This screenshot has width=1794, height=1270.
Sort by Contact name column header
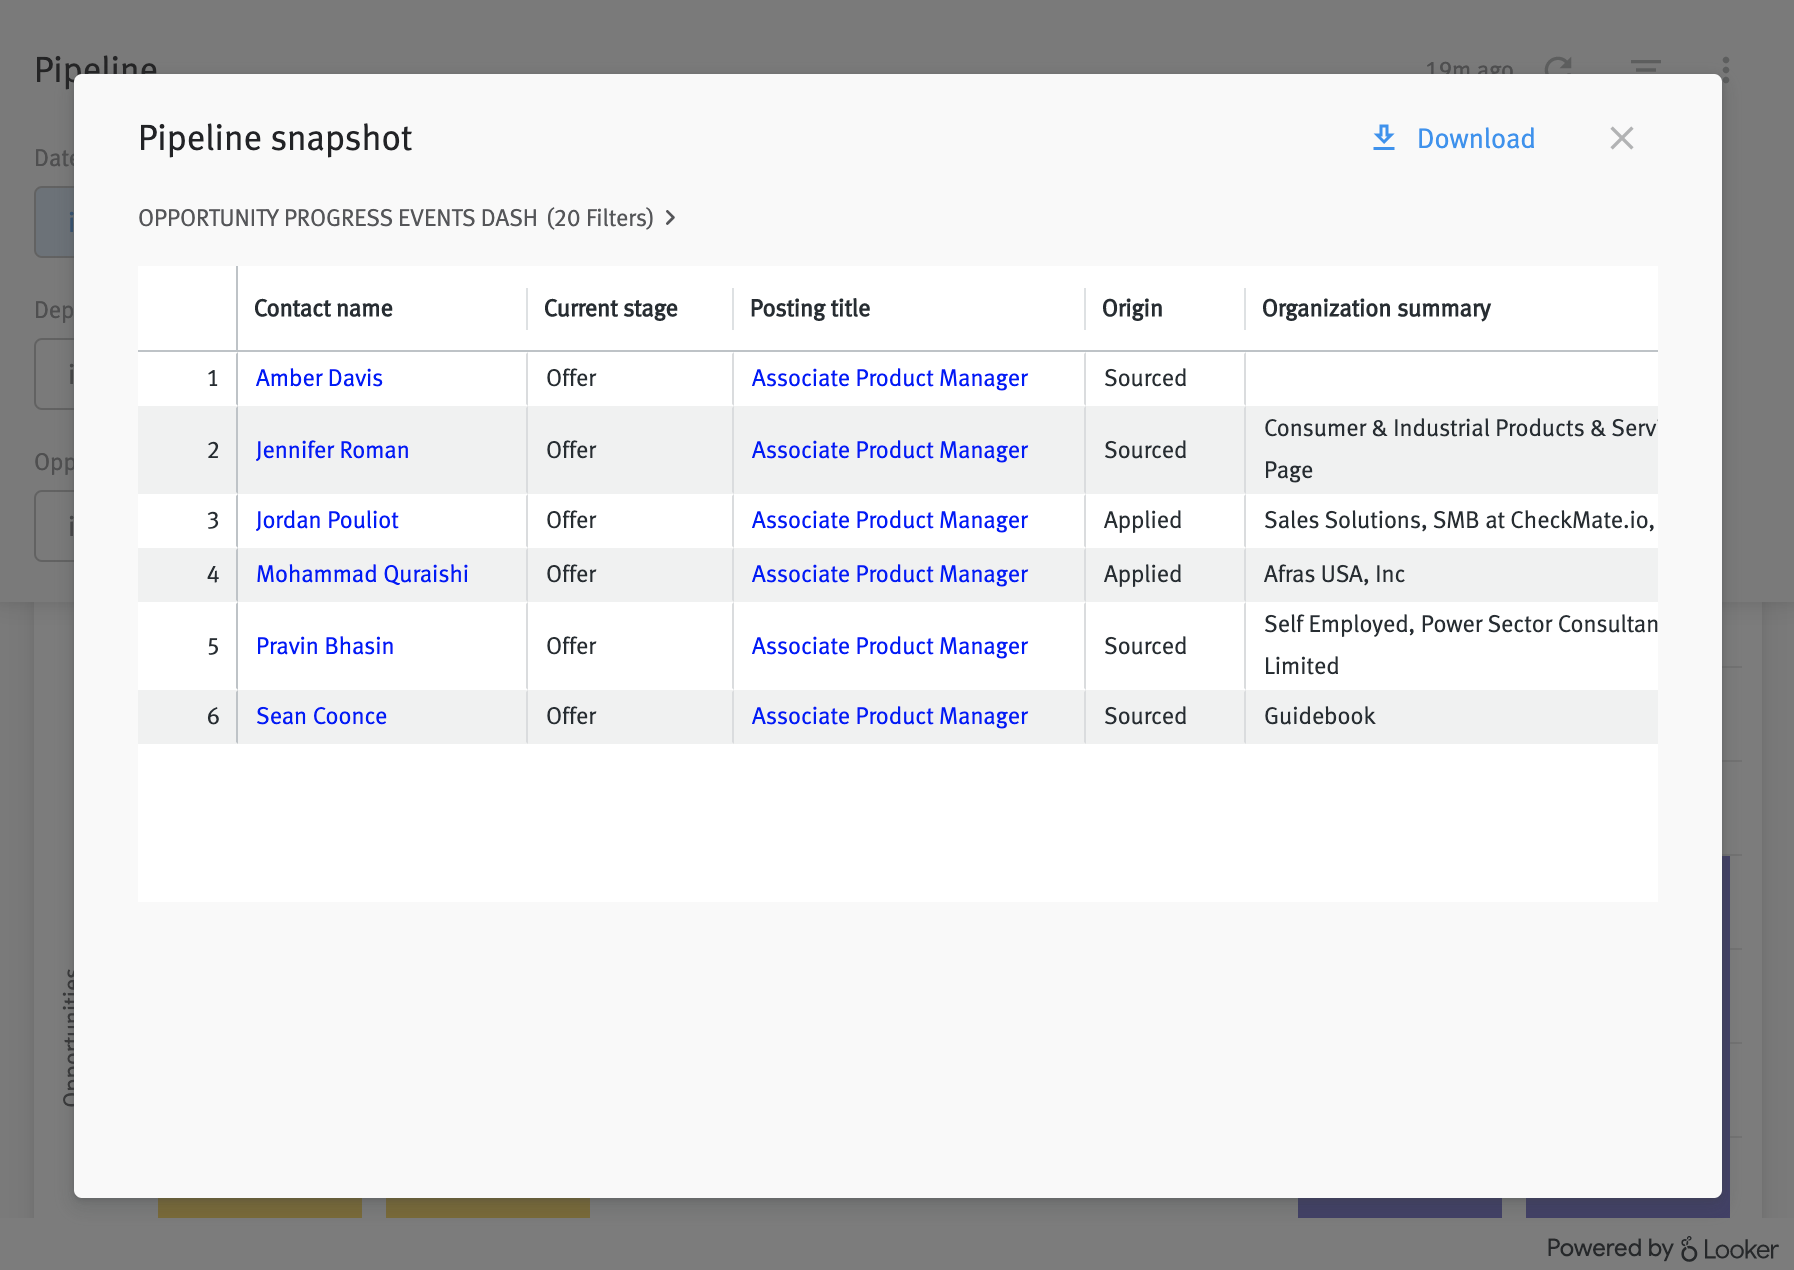point(323,309)
